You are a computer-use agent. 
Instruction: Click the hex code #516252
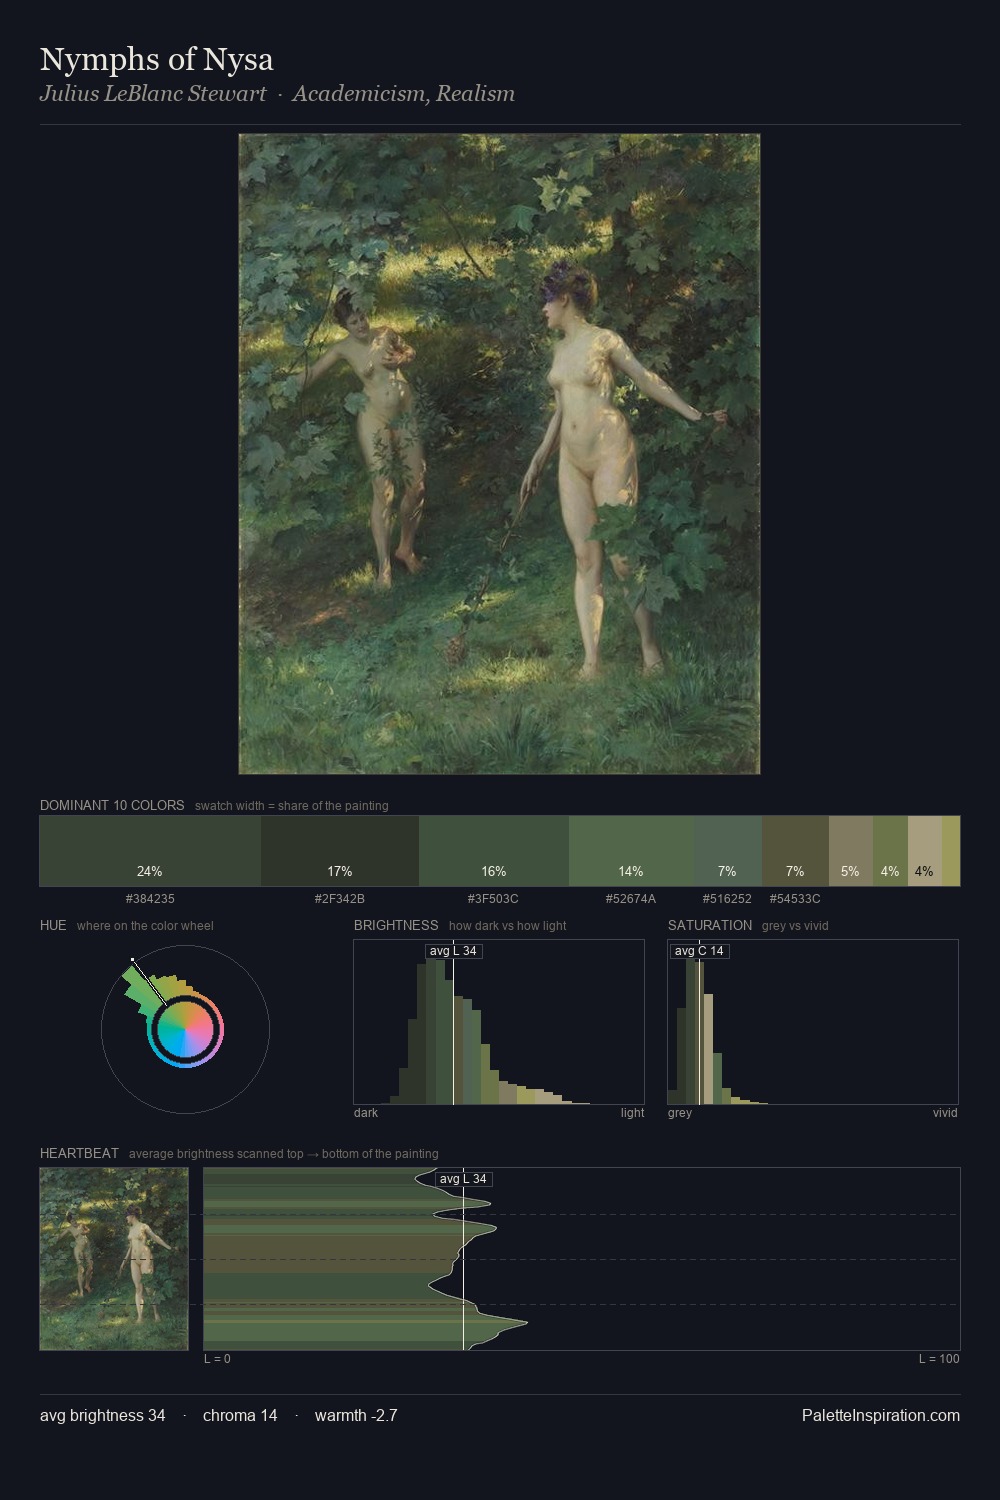727,899
